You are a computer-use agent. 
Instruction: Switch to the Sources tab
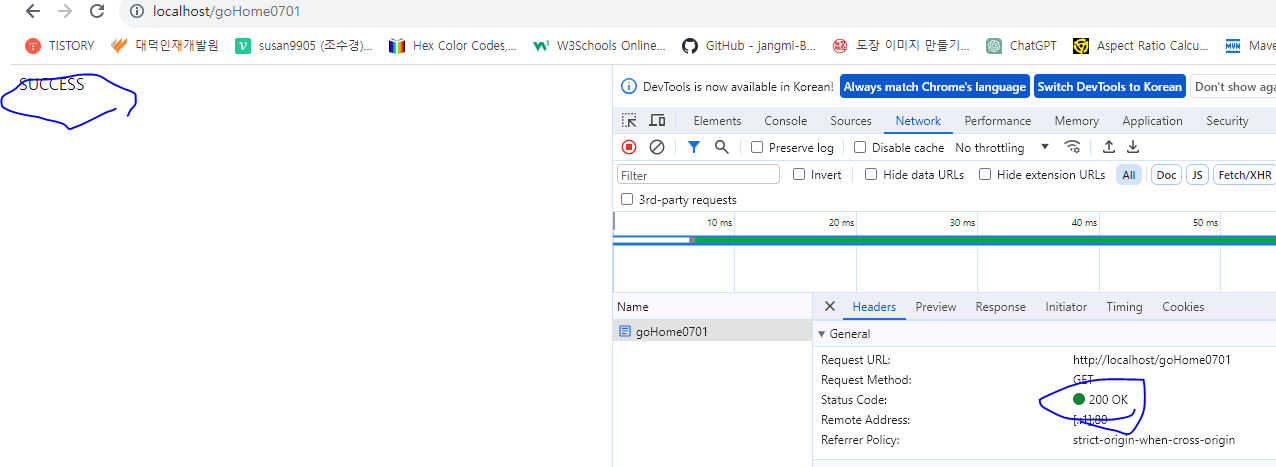(851, 121)
